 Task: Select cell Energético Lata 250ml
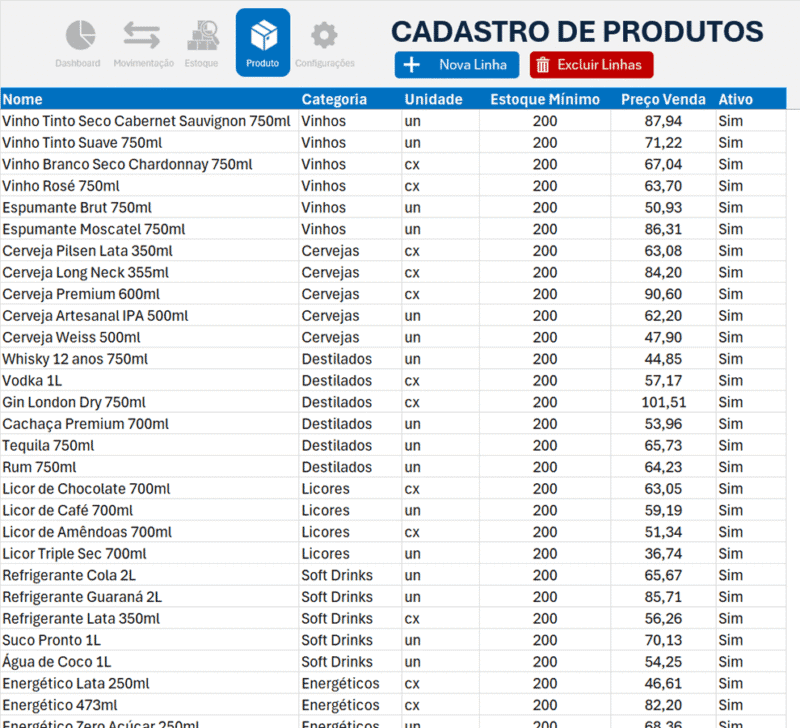pos(149,683)
